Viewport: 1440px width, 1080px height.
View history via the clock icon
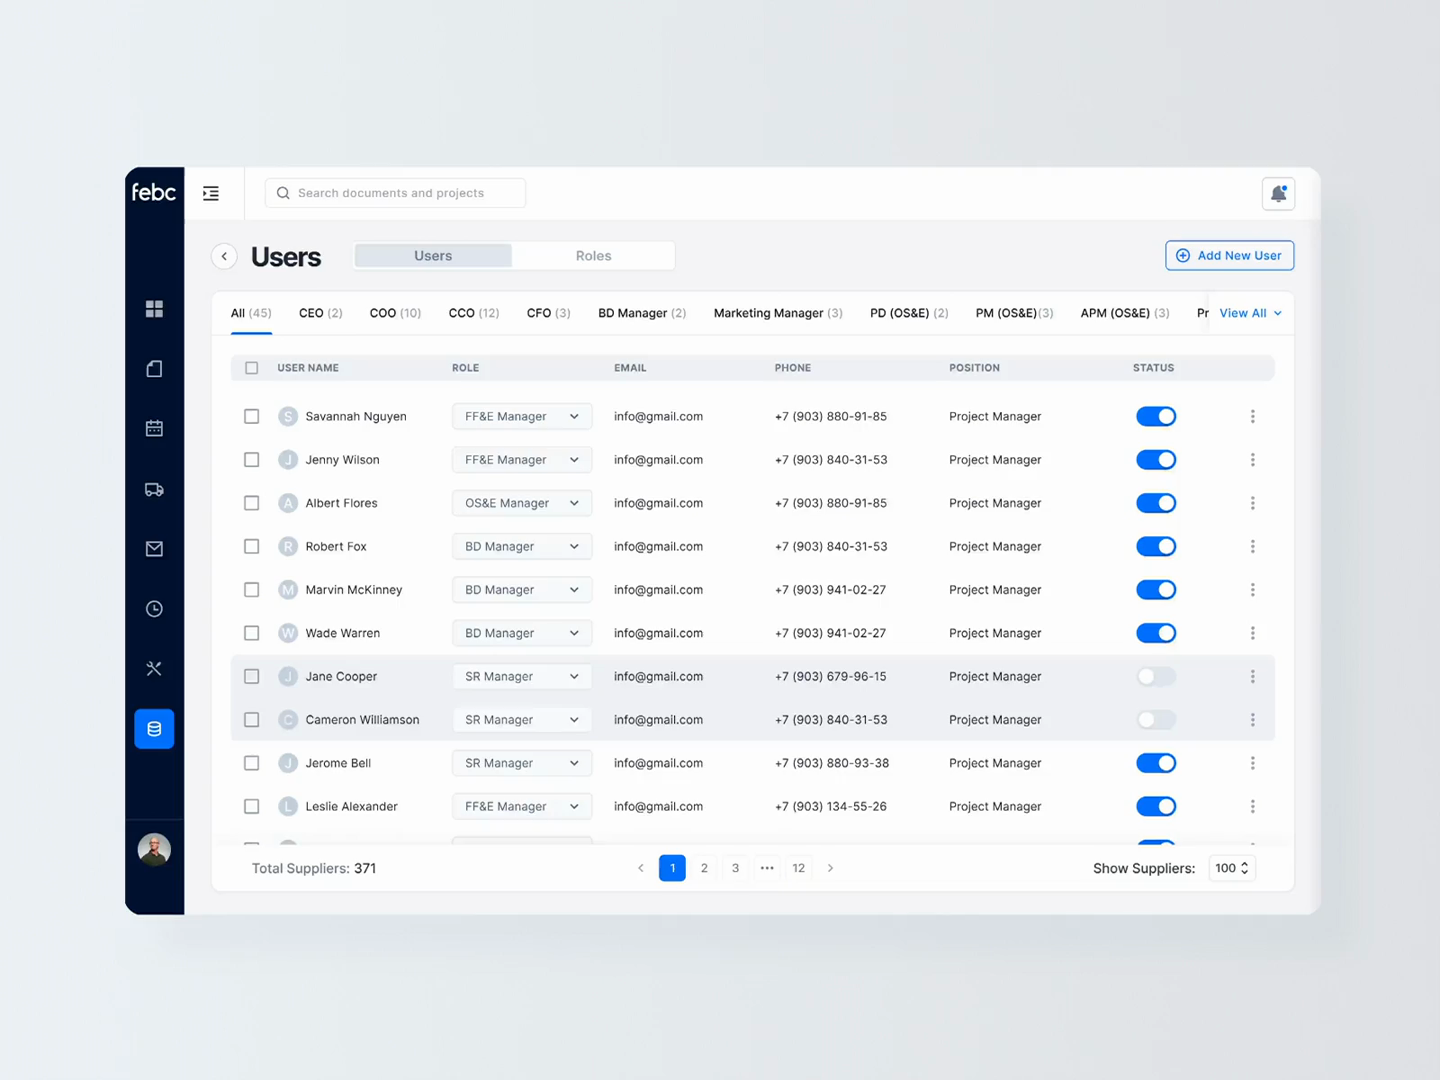[154, 608]
